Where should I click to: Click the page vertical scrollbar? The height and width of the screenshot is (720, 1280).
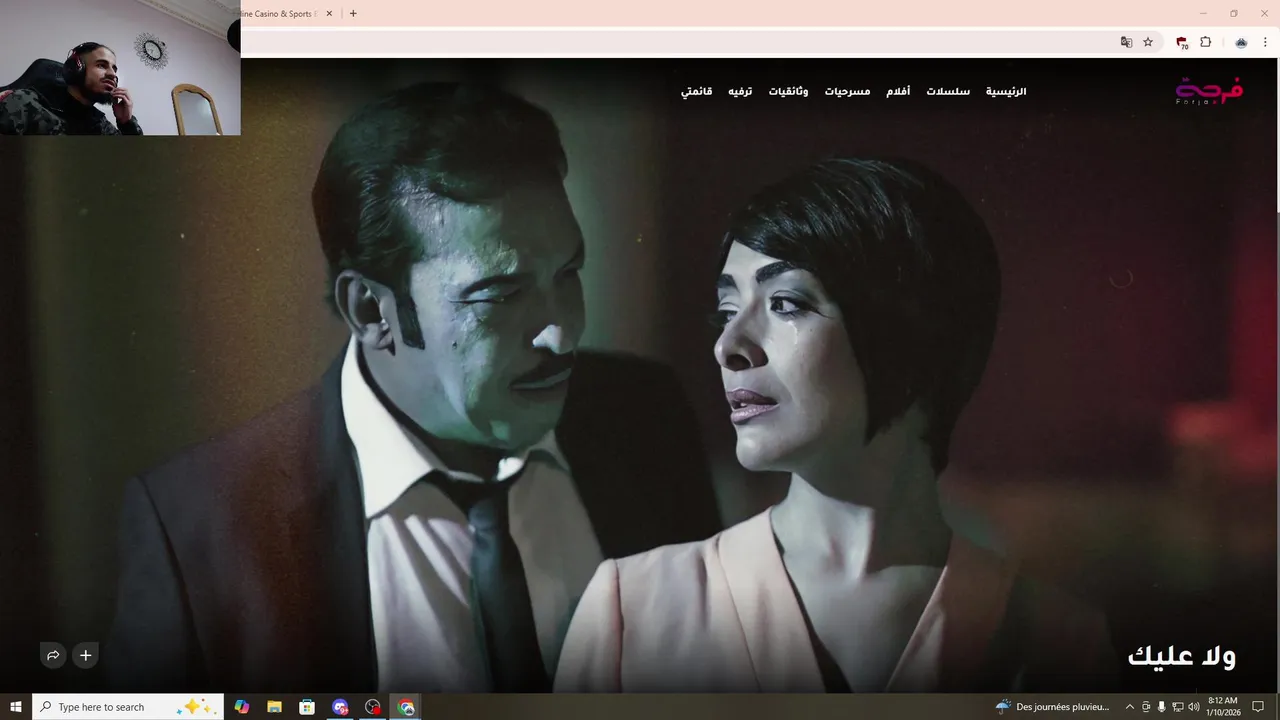pyautogui.click(x=1276, y=375)
